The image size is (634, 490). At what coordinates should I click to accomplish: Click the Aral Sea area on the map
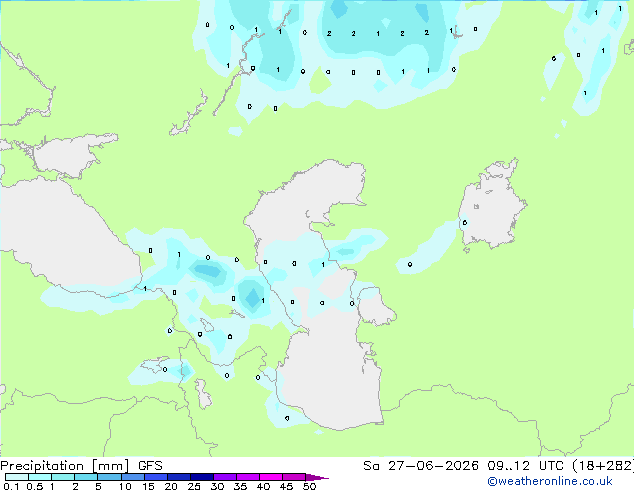(x=491, y=206)
